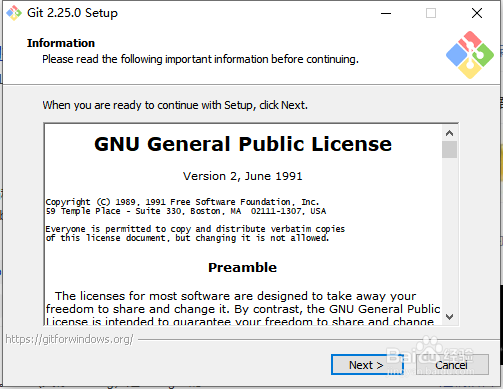This screenshot has height=389, width=503.
Task: Click the large Git logo in header
Action: click(470, 55)
